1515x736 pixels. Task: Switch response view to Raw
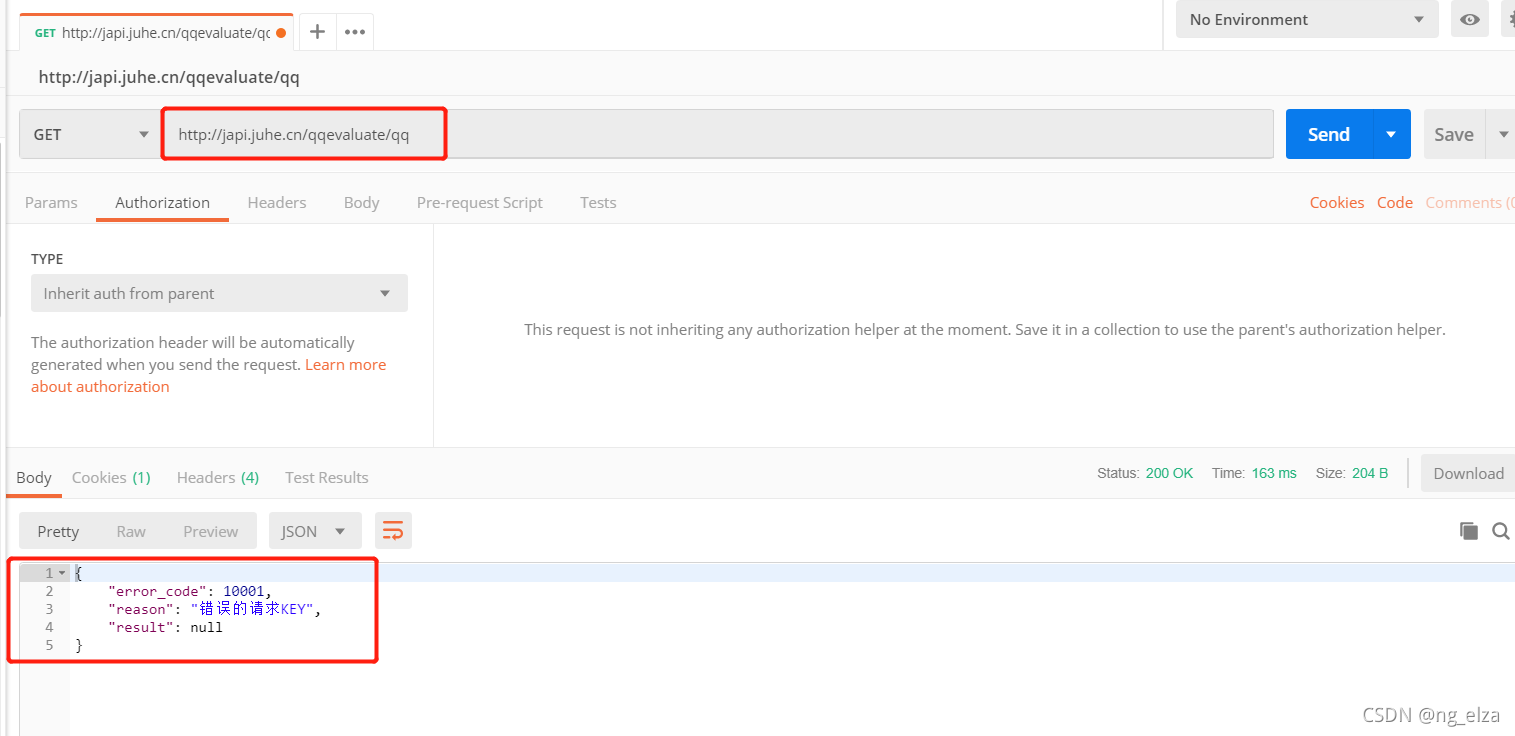[131, 531]
